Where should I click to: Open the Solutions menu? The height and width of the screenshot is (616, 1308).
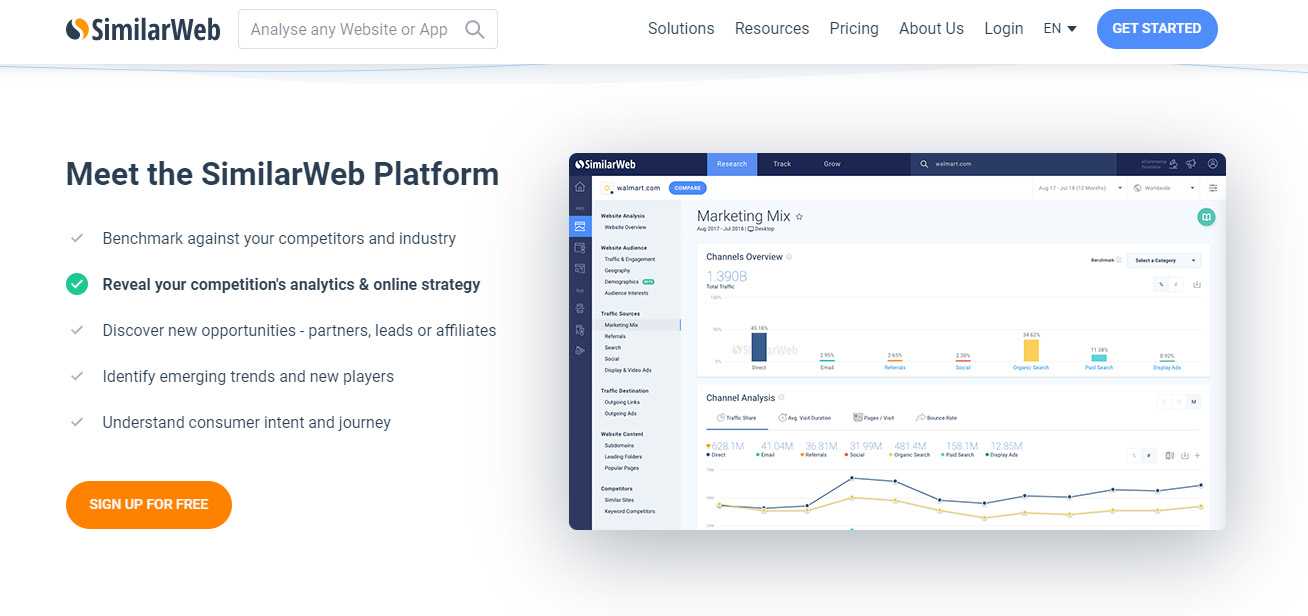tap(681, 29)
